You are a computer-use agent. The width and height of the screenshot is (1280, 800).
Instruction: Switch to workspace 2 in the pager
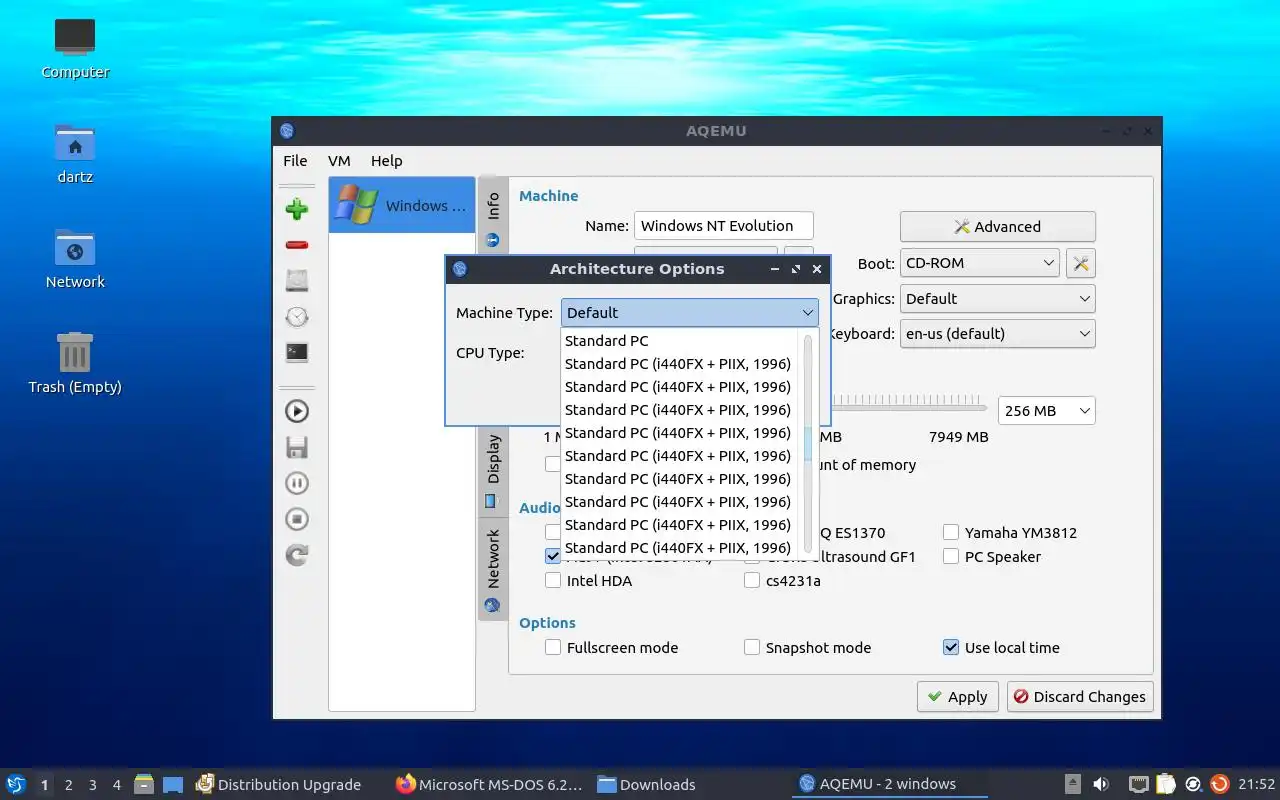pos(69,785)
